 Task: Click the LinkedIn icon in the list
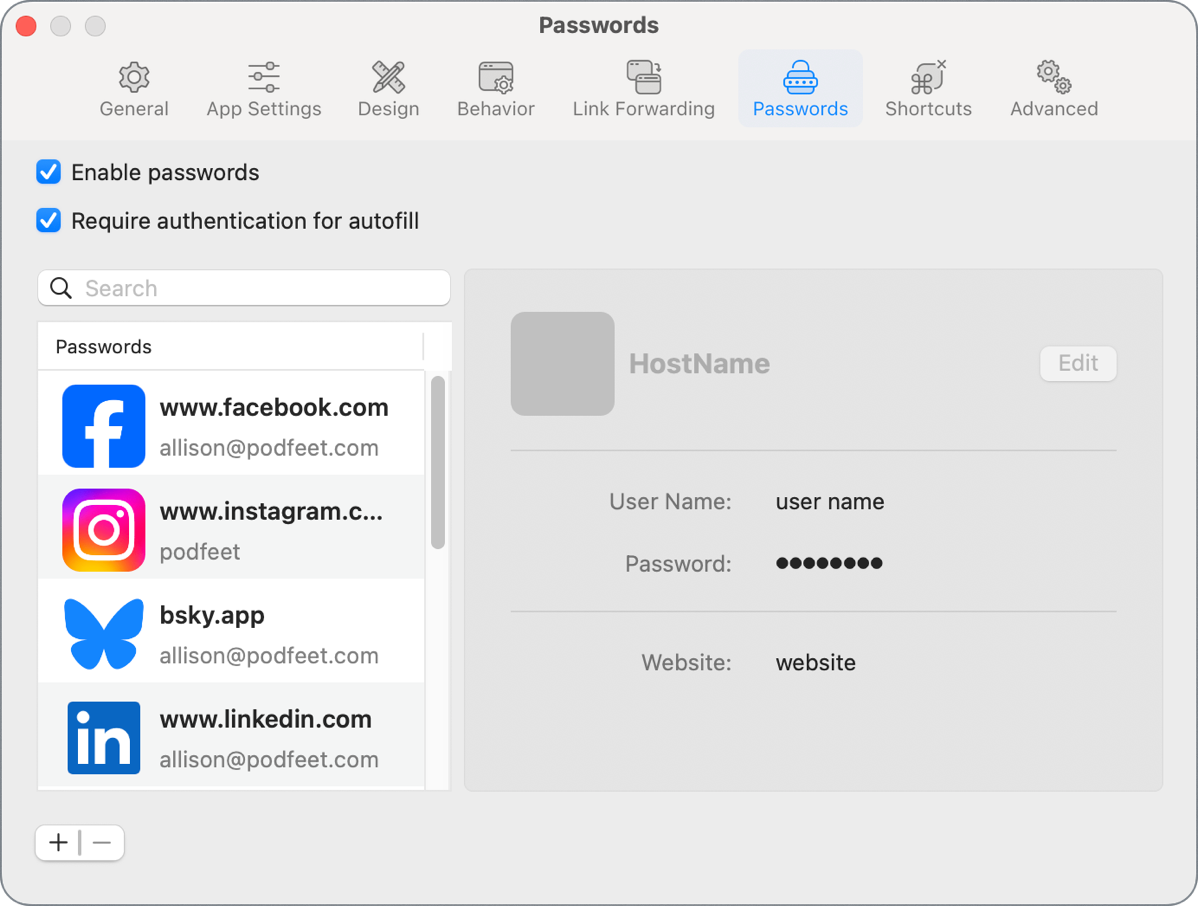[103, 738]
